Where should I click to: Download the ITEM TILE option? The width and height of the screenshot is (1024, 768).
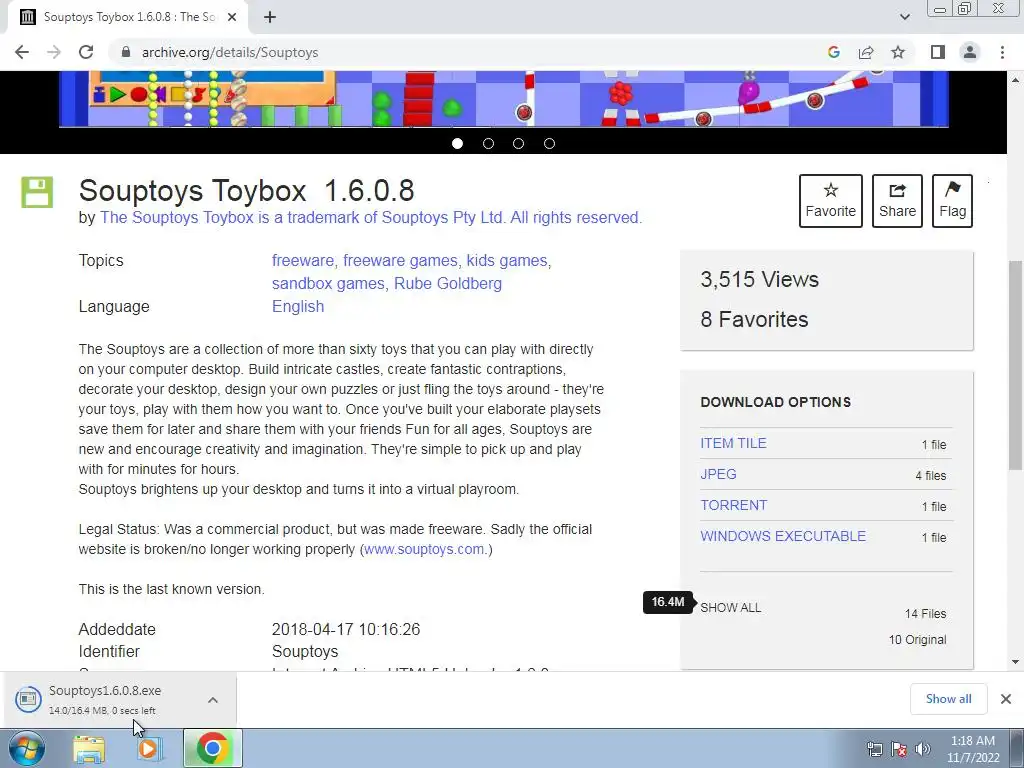coord(733,443)
